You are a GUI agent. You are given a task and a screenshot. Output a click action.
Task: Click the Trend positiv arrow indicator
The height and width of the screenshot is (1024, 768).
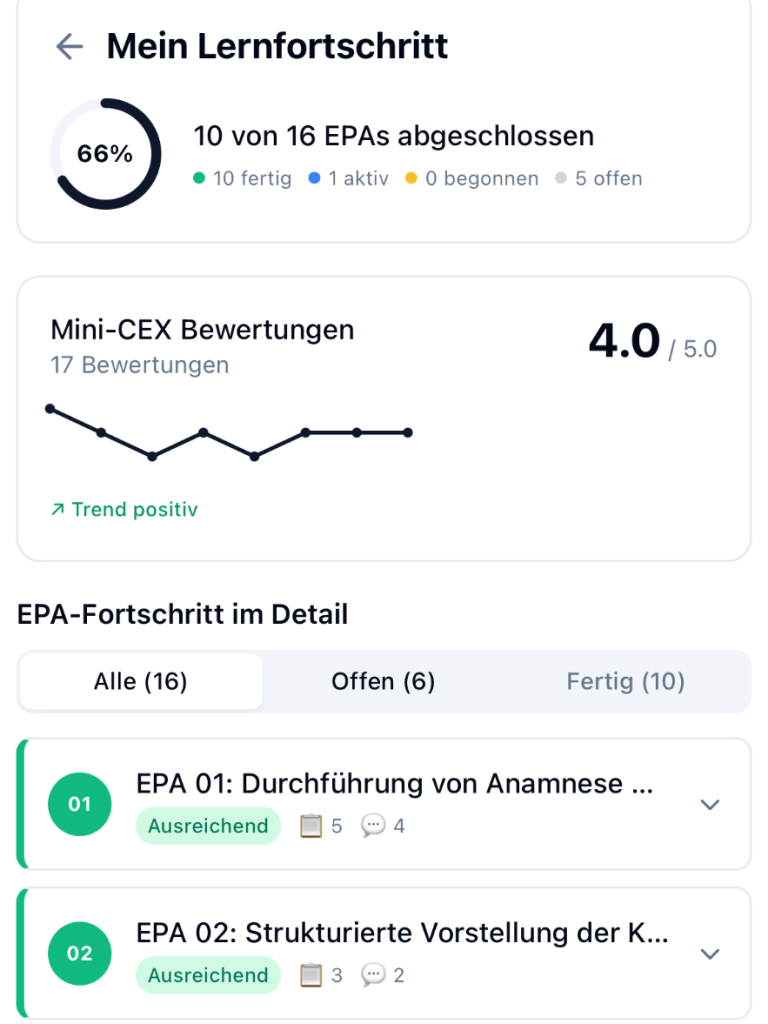point(58,510)
